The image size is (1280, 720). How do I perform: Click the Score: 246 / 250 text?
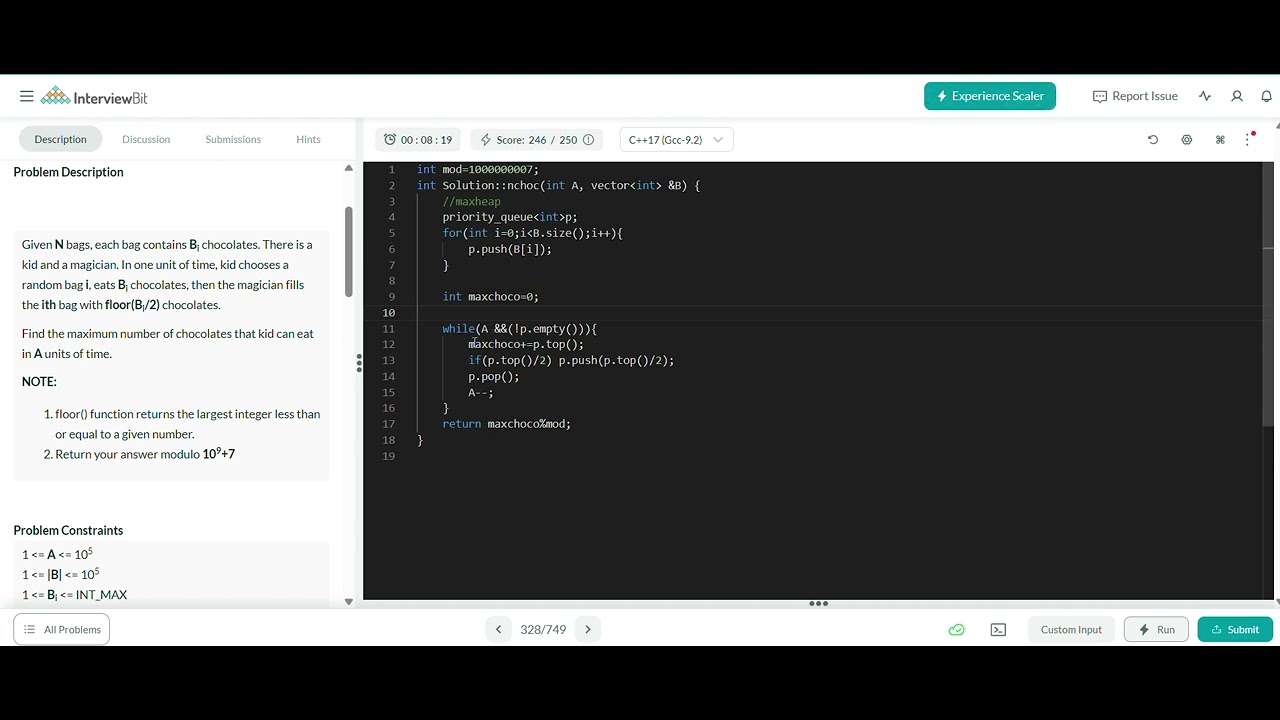pyautogui.click(x=537, y=140)
